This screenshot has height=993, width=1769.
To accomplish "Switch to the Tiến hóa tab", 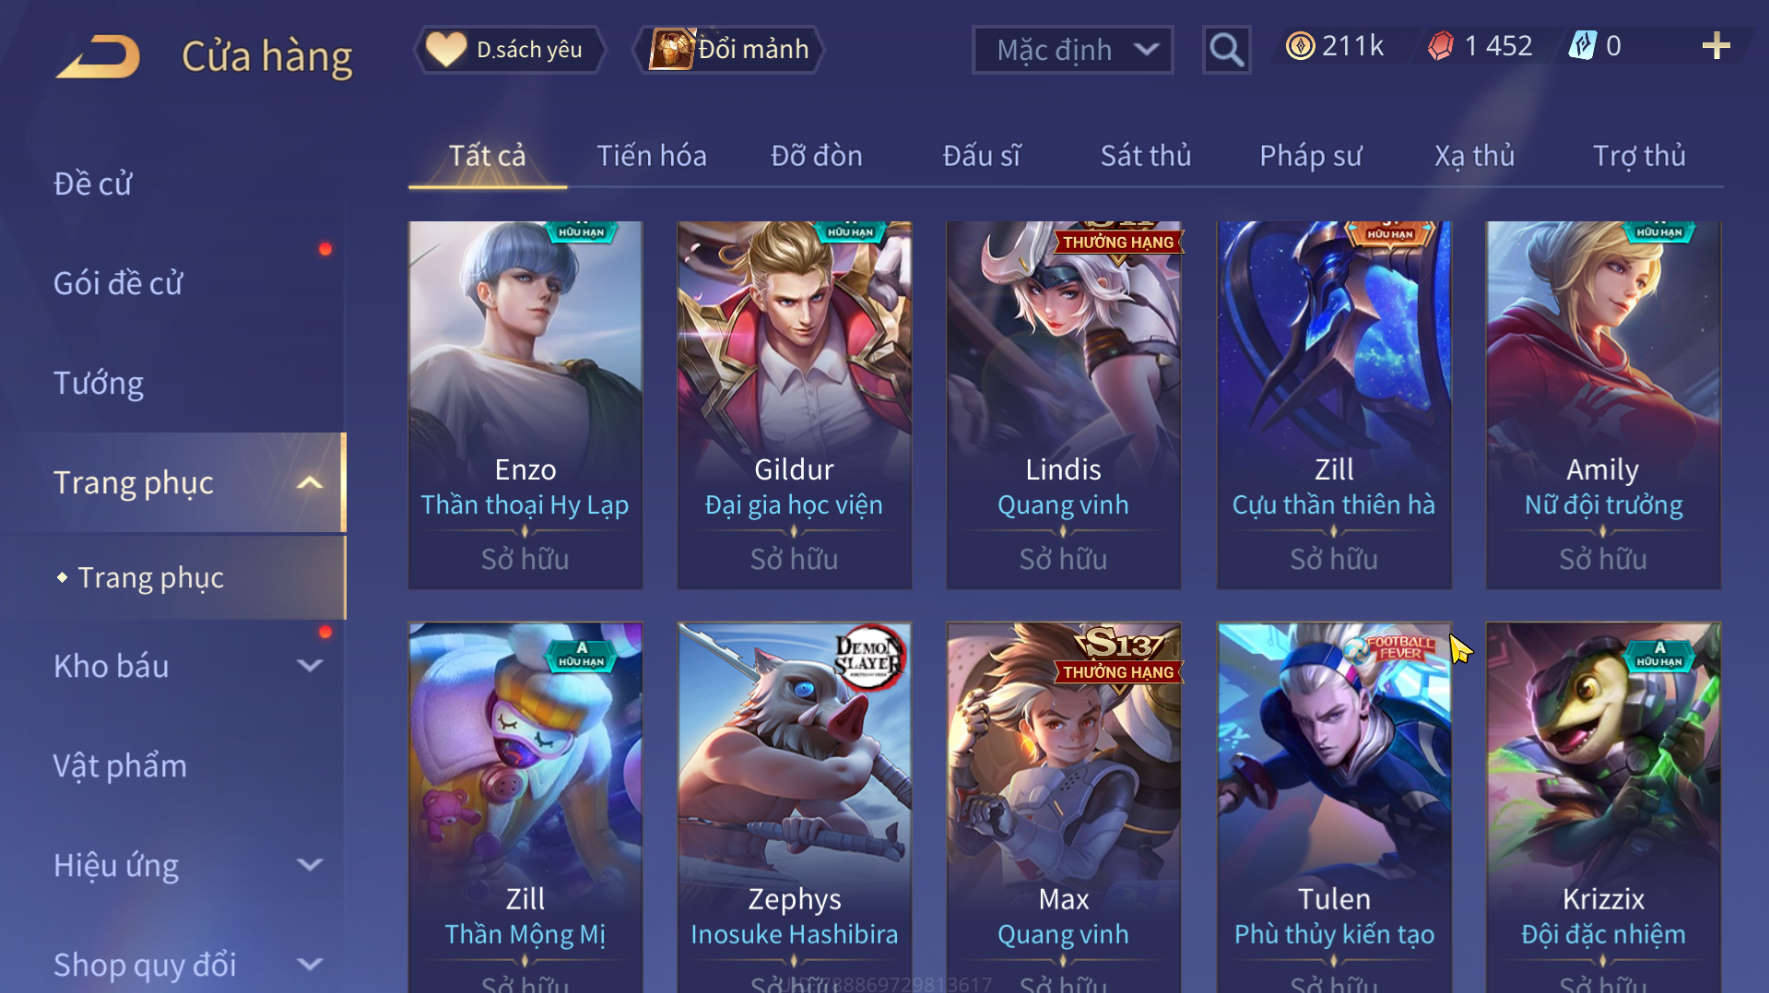I will (652, 156).
